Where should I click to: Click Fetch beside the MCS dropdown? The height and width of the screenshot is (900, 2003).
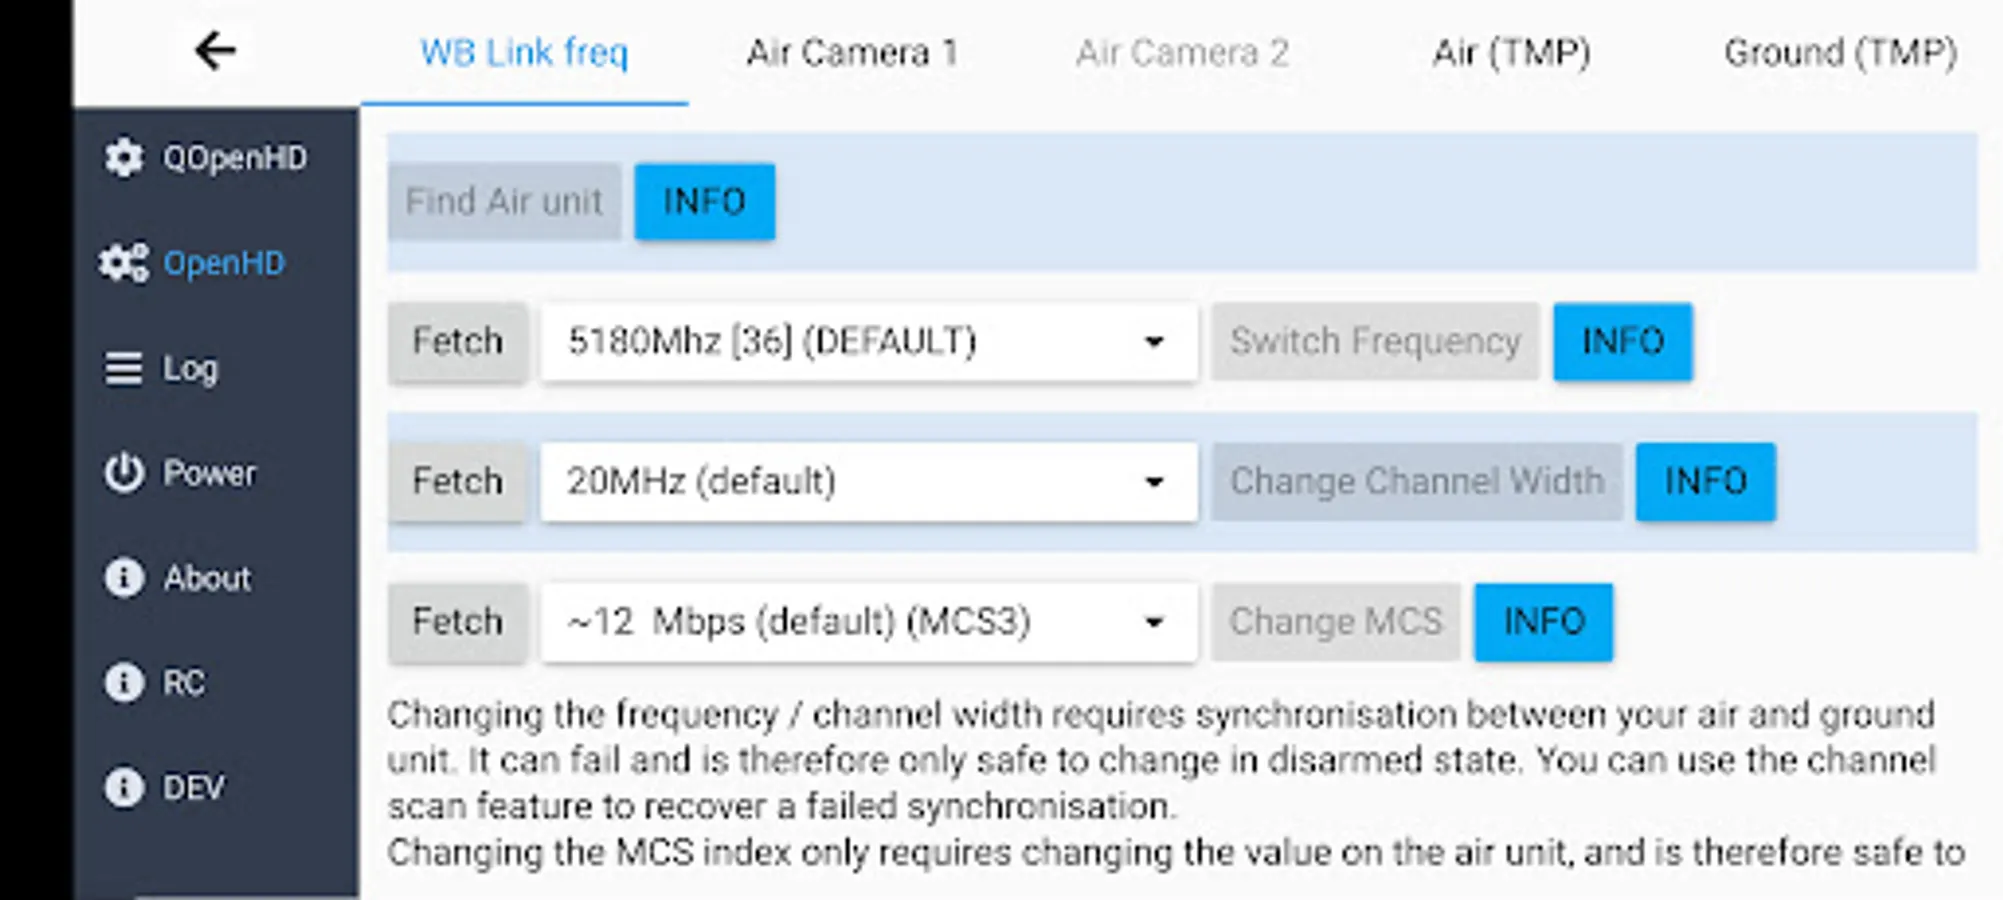(x=458, y=622)
